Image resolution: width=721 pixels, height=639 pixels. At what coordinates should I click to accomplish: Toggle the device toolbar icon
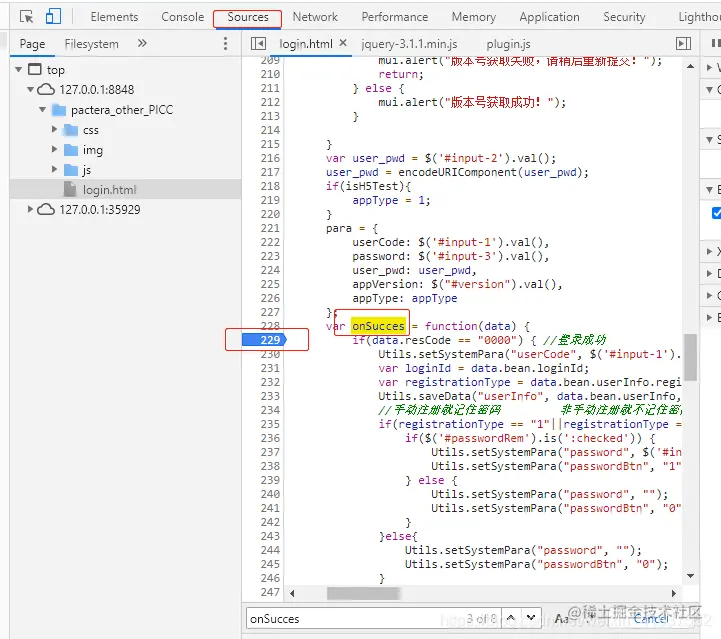pyautogui.click(x=53, y=17)
